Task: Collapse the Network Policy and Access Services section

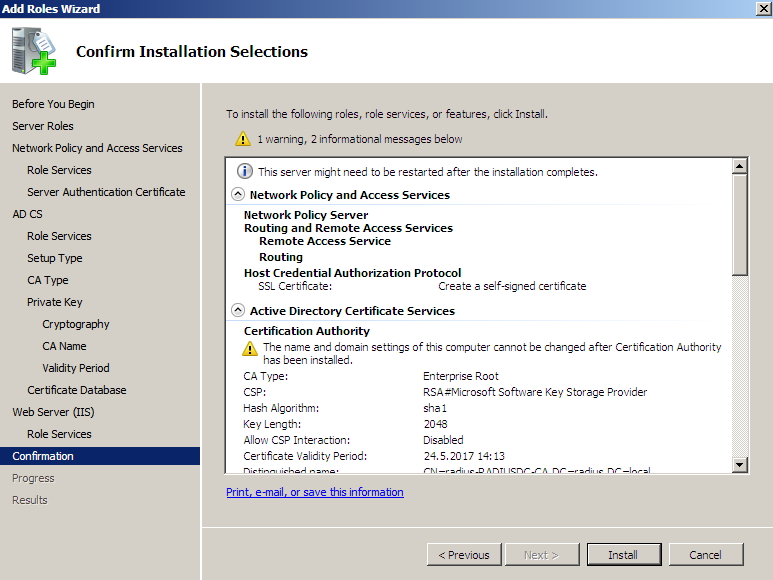Action: (x=238, y=195)
